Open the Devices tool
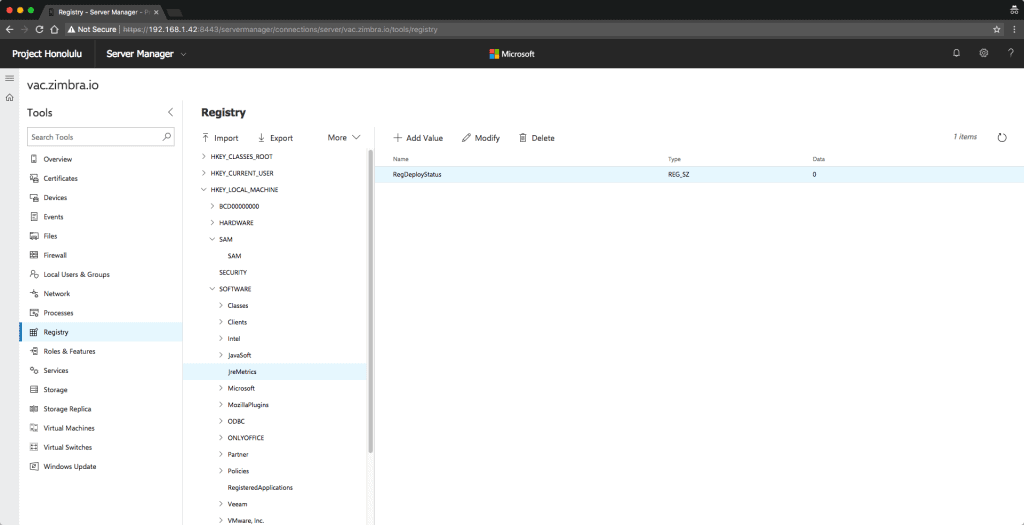This screenshot has height=525, width=1024. tap(55, 197)
